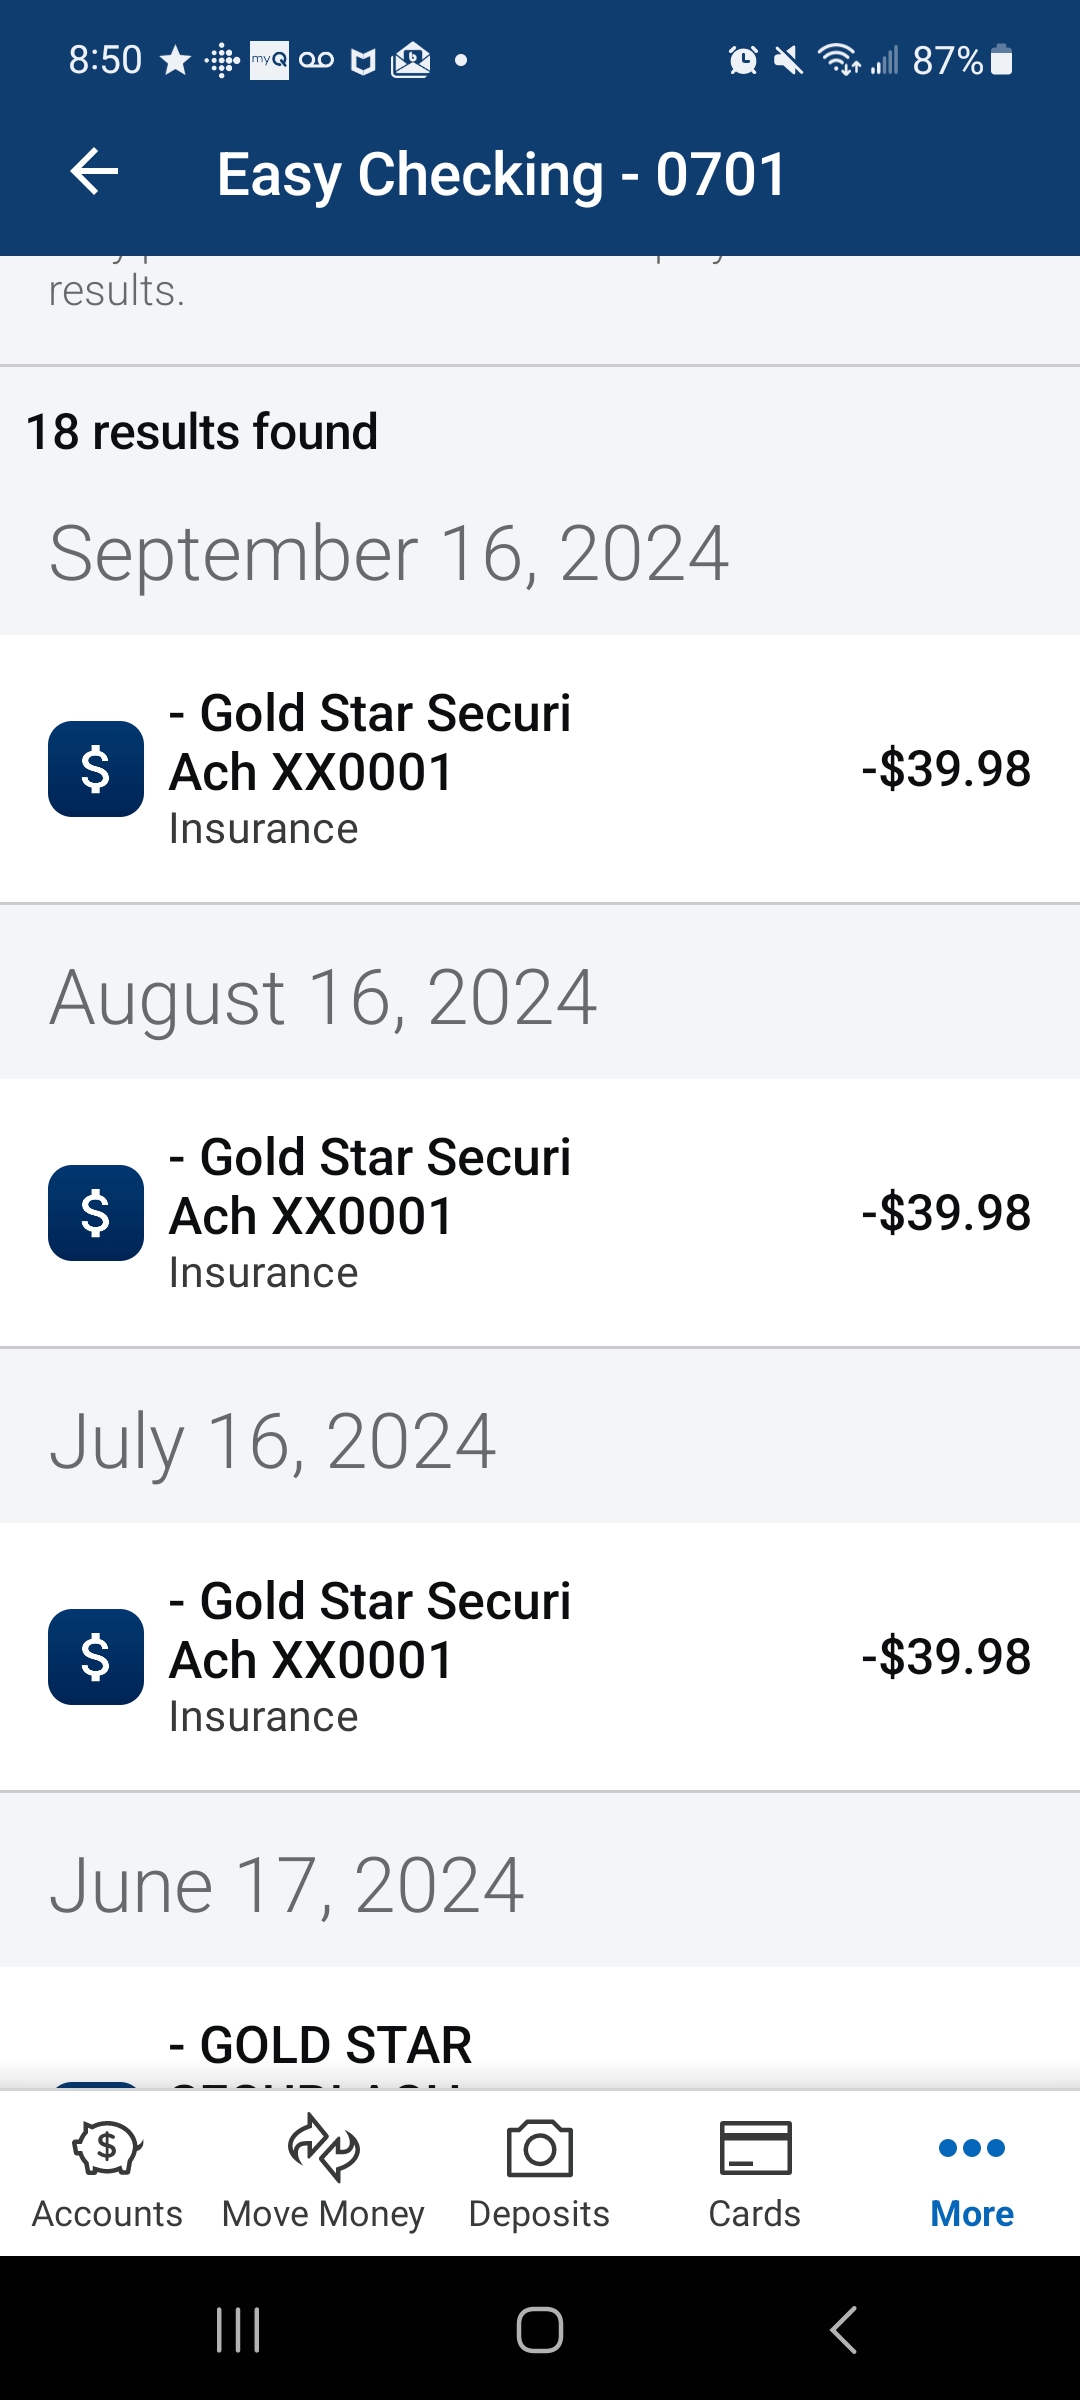1080x2400 pixels.
Task: Tap dollar icon of July 16 transaction
Action: coord(96,1657)
